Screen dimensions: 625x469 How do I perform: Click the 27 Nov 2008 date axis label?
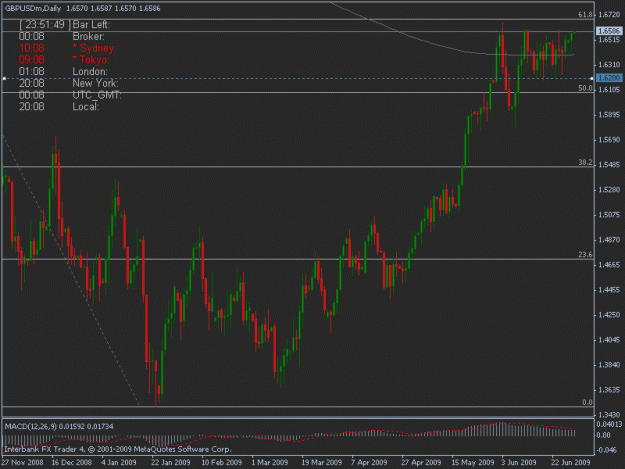(x=22, y=462)
